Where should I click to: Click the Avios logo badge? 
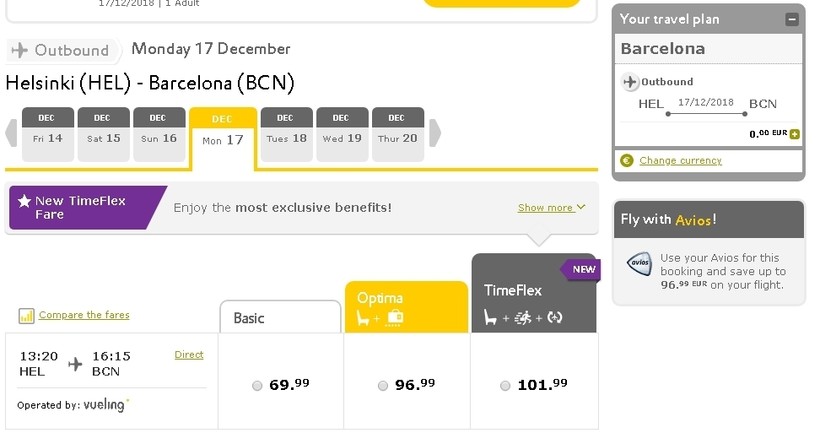tap(639, 264)
